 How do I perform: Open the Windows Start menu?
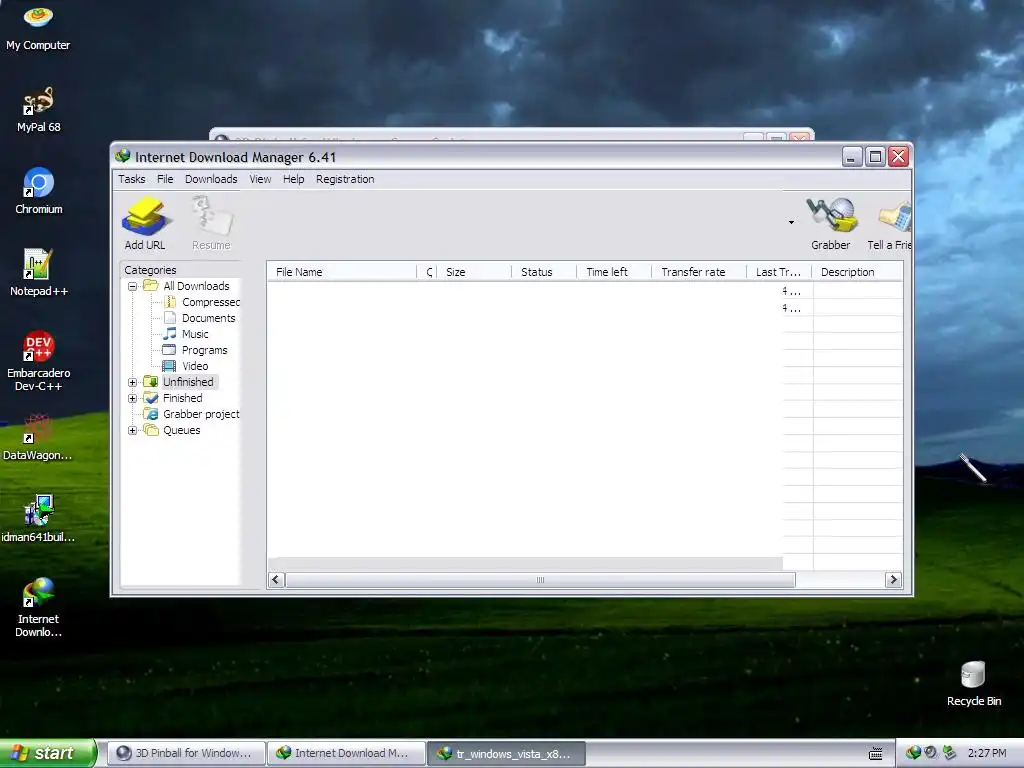48,753
